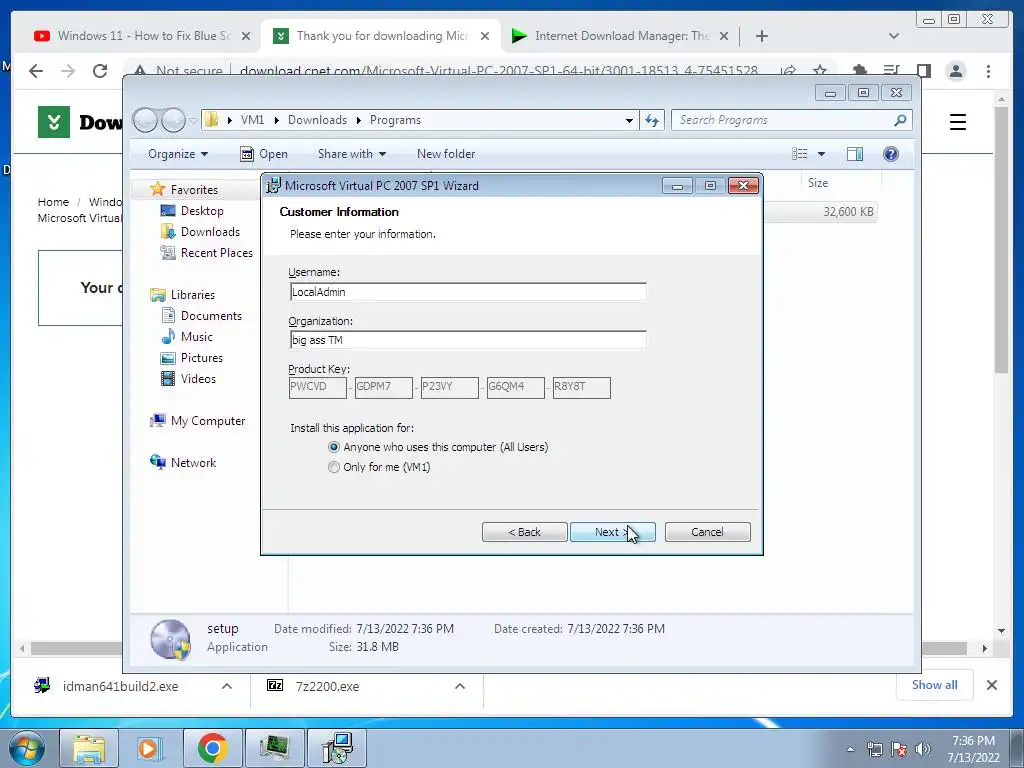The width and height of the screenshot is (1024, 768).
Task: Click the Size column header
Action: pos(818,183)
